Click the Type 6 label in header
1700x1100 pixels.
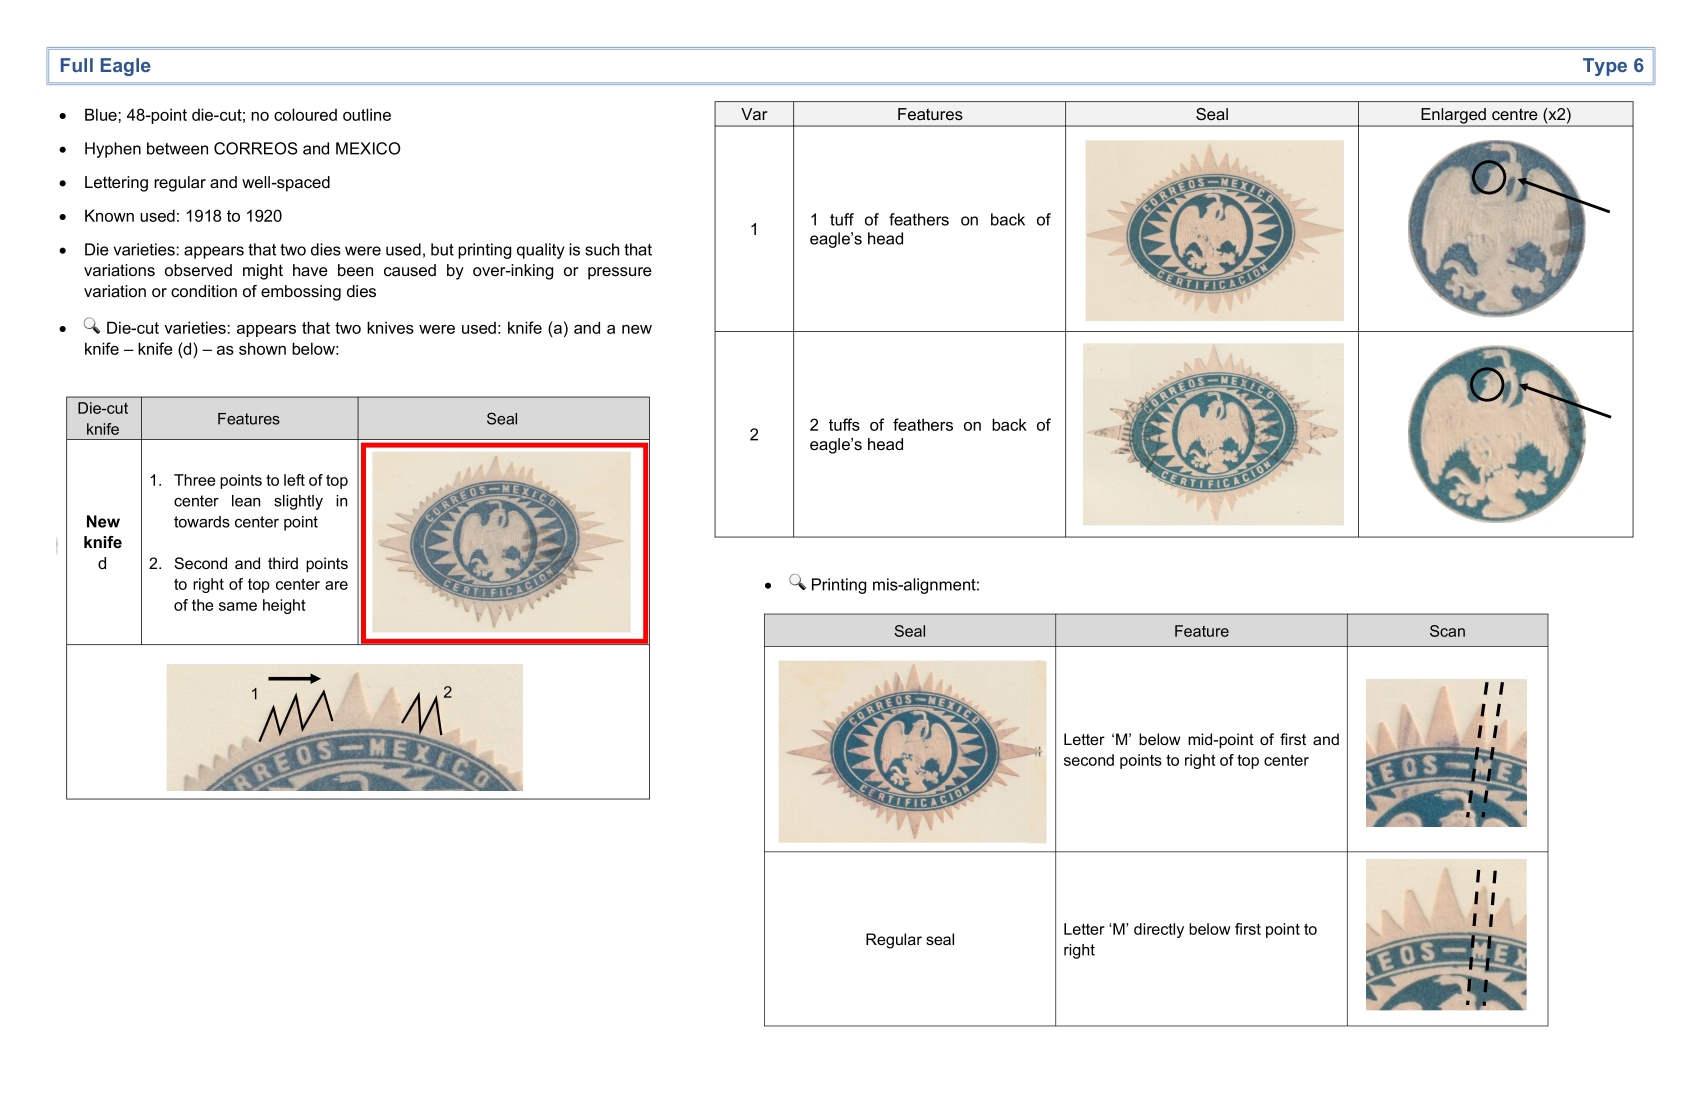click(x=1612, y=66)
